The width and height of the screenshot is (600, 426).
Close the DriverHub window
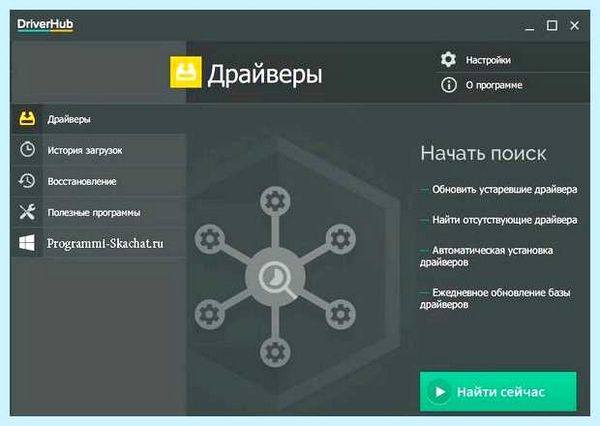click(x=574, y=25)
